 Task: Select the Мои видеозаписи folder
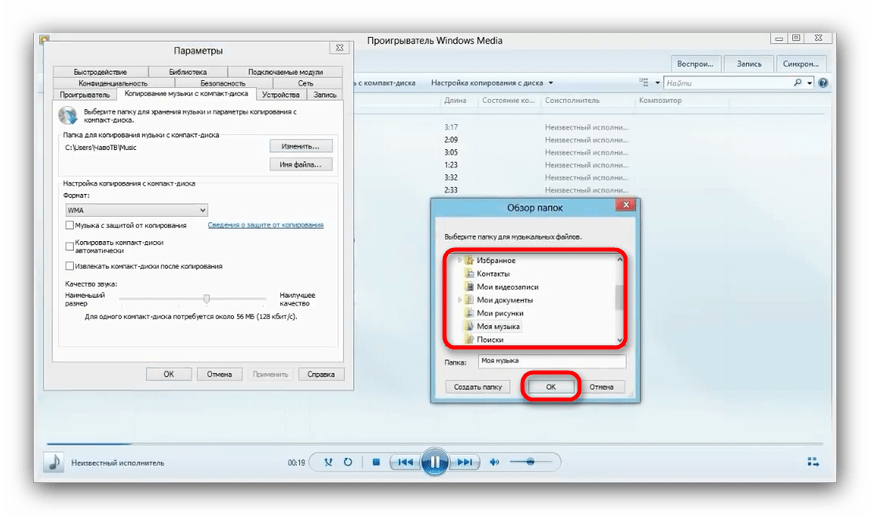[501, 287]
